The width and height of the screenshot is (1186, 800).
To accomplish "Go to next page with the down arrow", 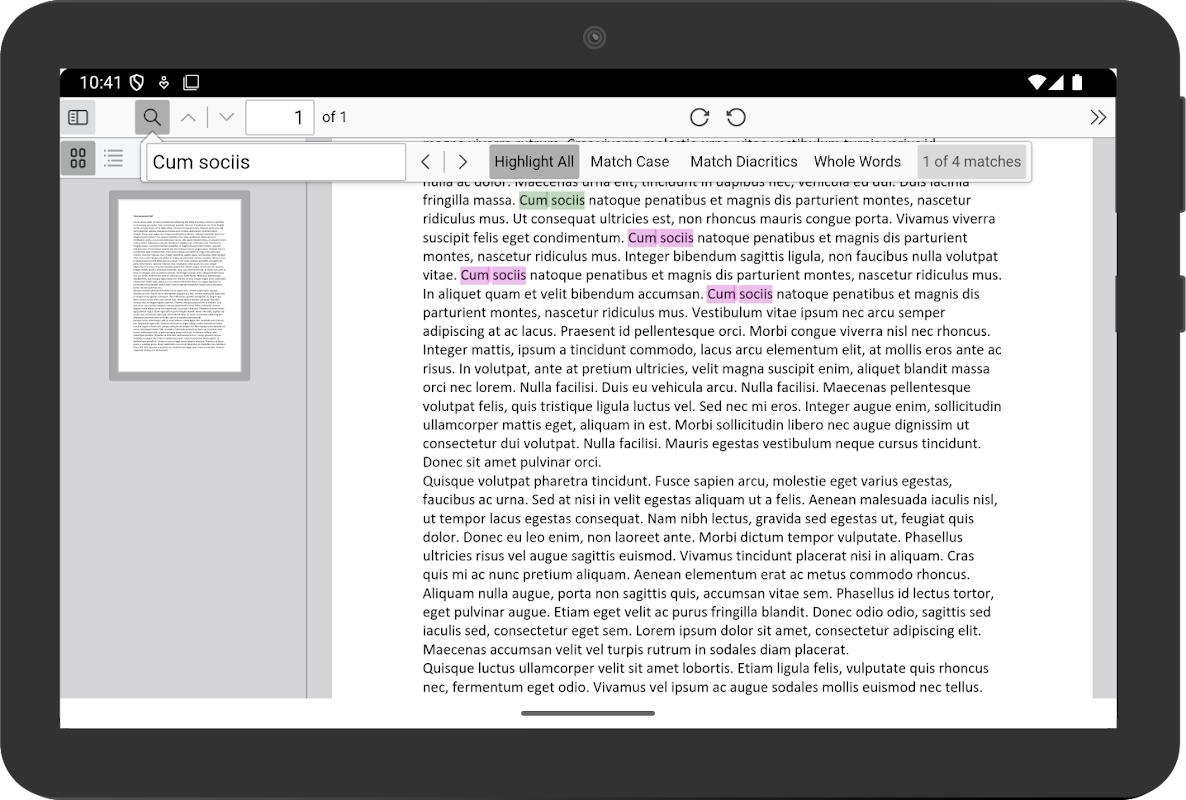I will (x=226, y=117).
